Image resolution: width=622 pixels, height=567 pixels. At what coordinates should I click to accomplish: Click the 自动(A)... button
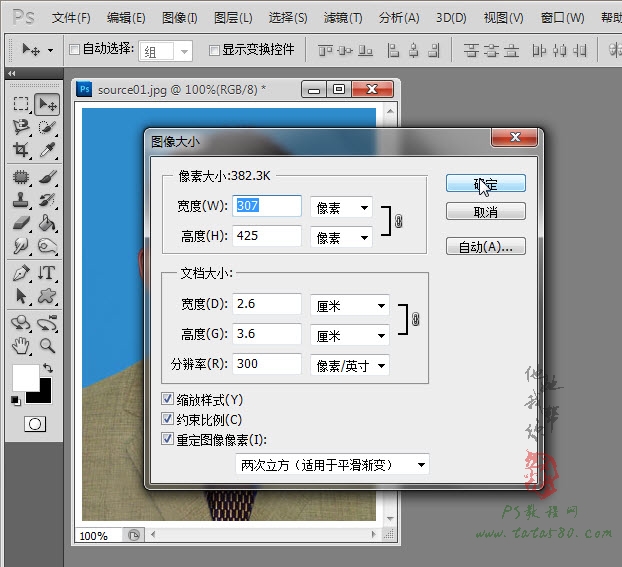click(x=486, y=246)
